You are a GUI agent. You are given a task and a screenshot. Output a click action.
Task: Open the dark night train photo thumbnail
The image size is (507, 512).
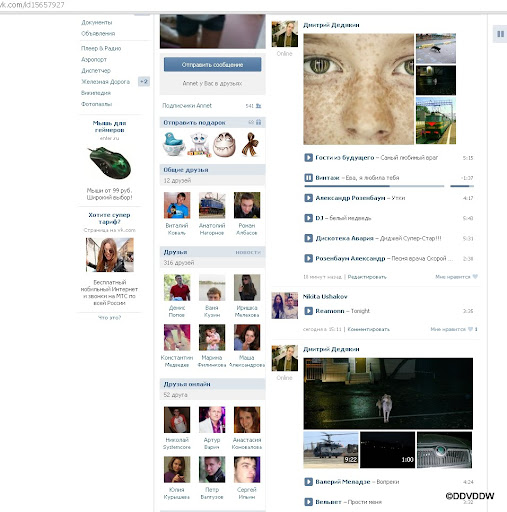coord(436,80)
